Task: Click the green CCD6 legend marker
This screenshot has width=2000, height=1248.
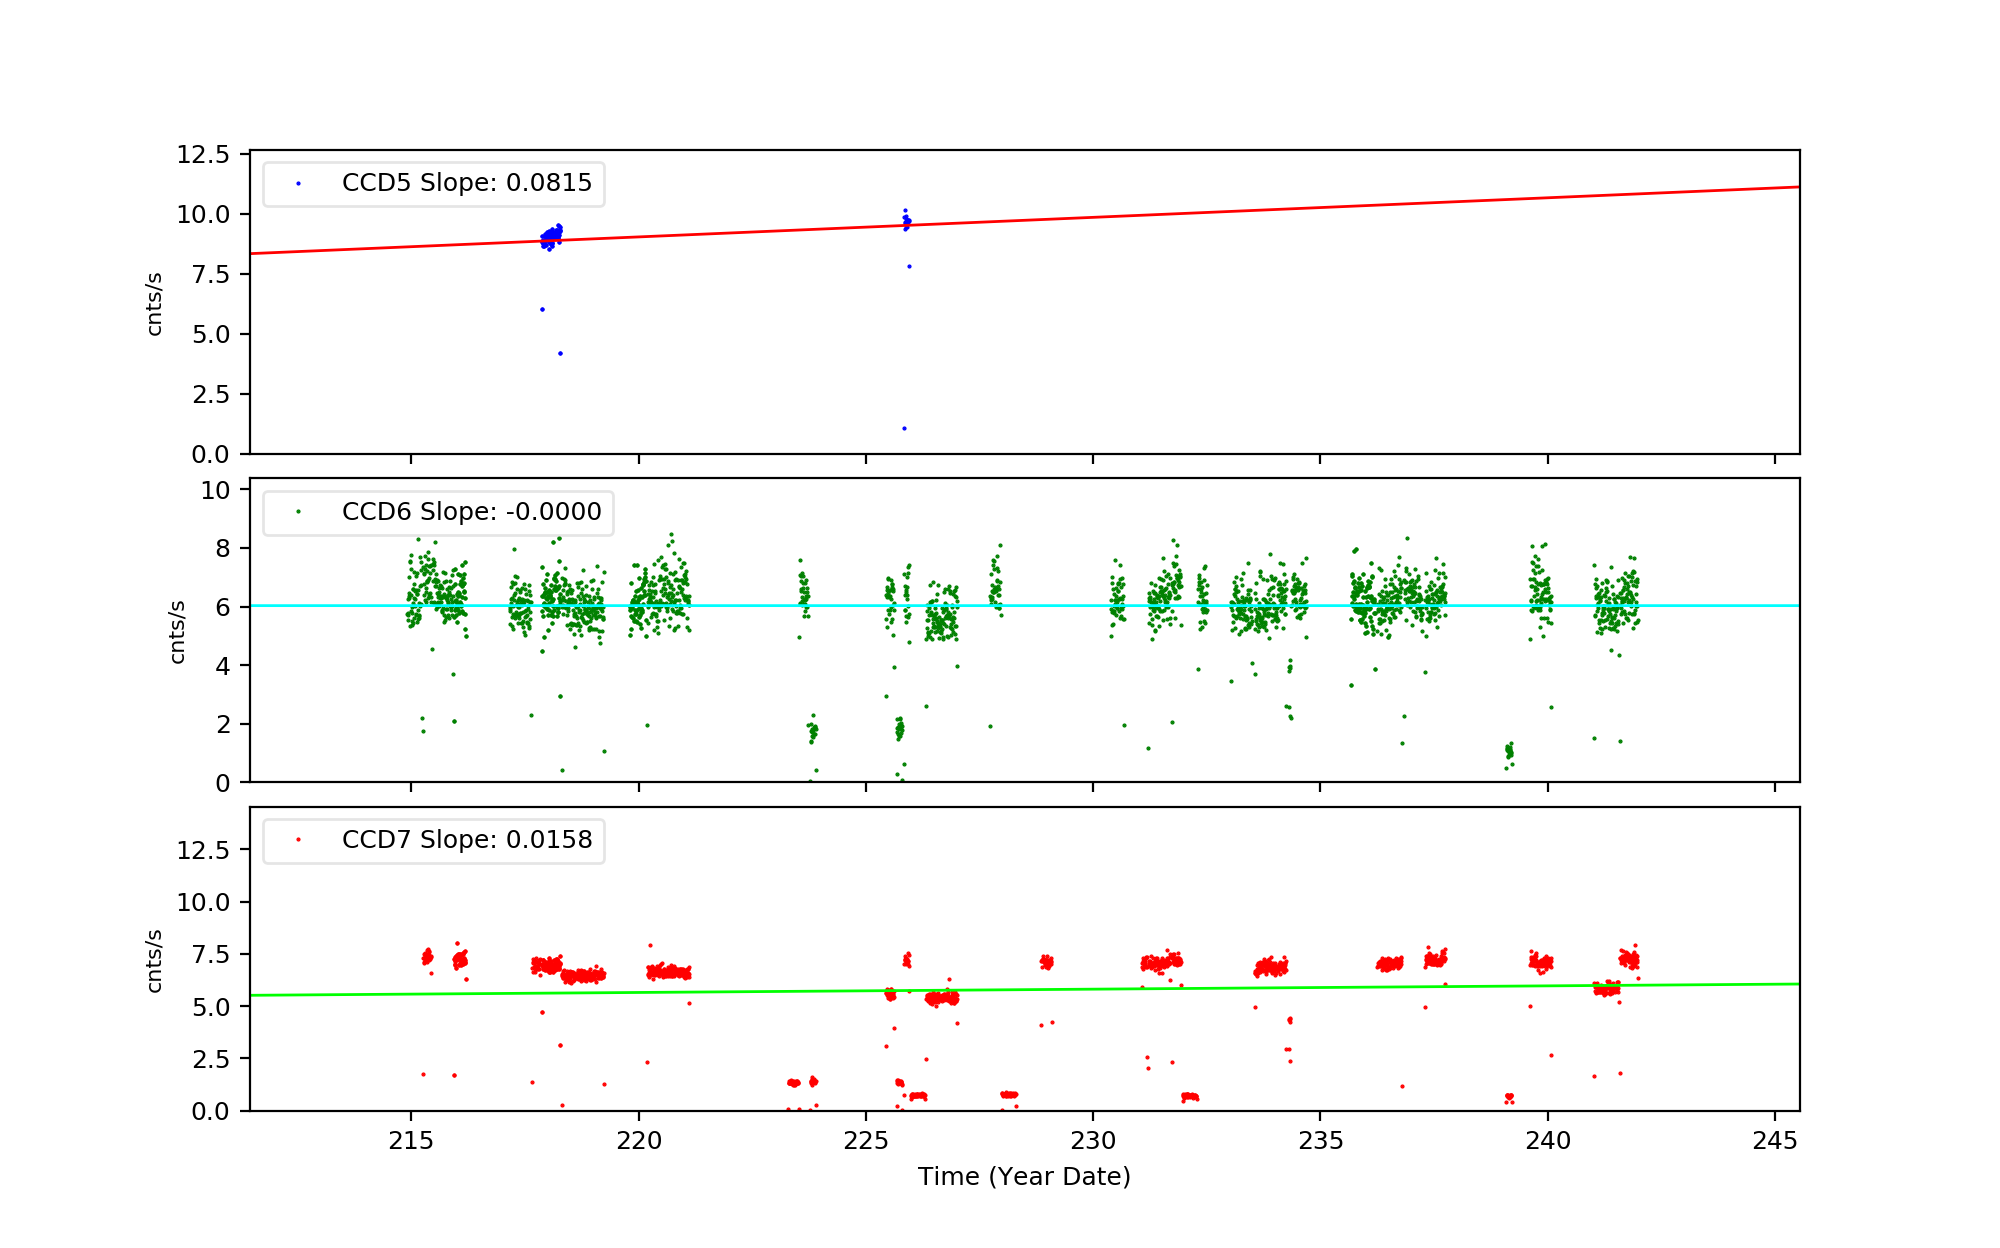Action: [x=298, y=512]
